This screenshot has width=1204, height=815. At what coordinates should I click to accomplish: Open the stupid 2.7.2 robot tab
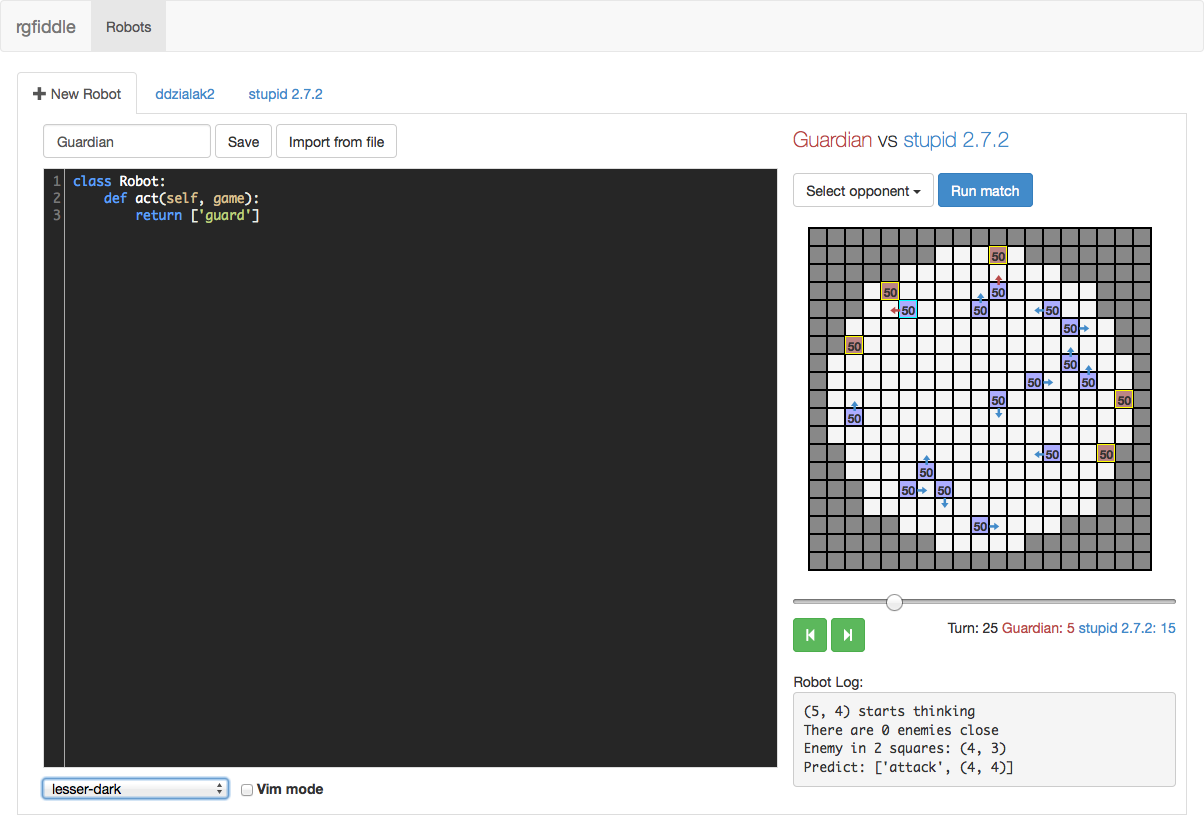285,94
